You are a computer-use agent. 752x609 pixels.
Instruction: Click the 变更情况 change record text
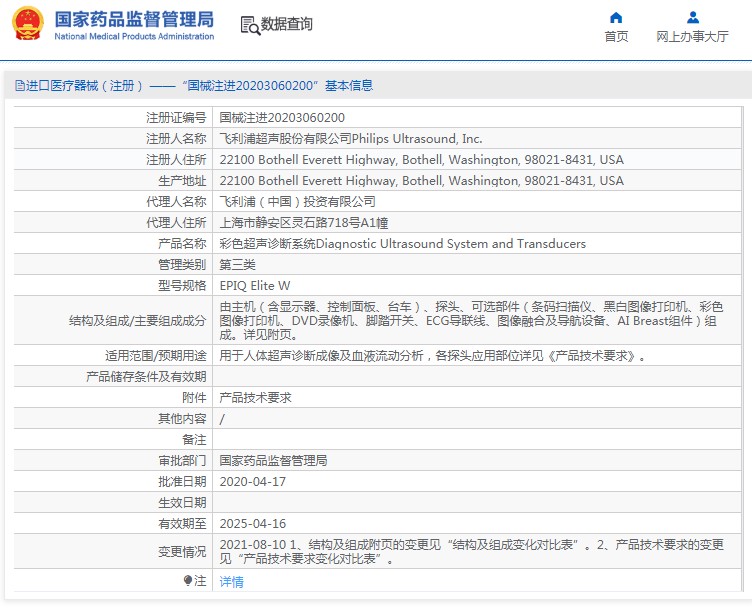pyautogui.click(x=471, y=552)
